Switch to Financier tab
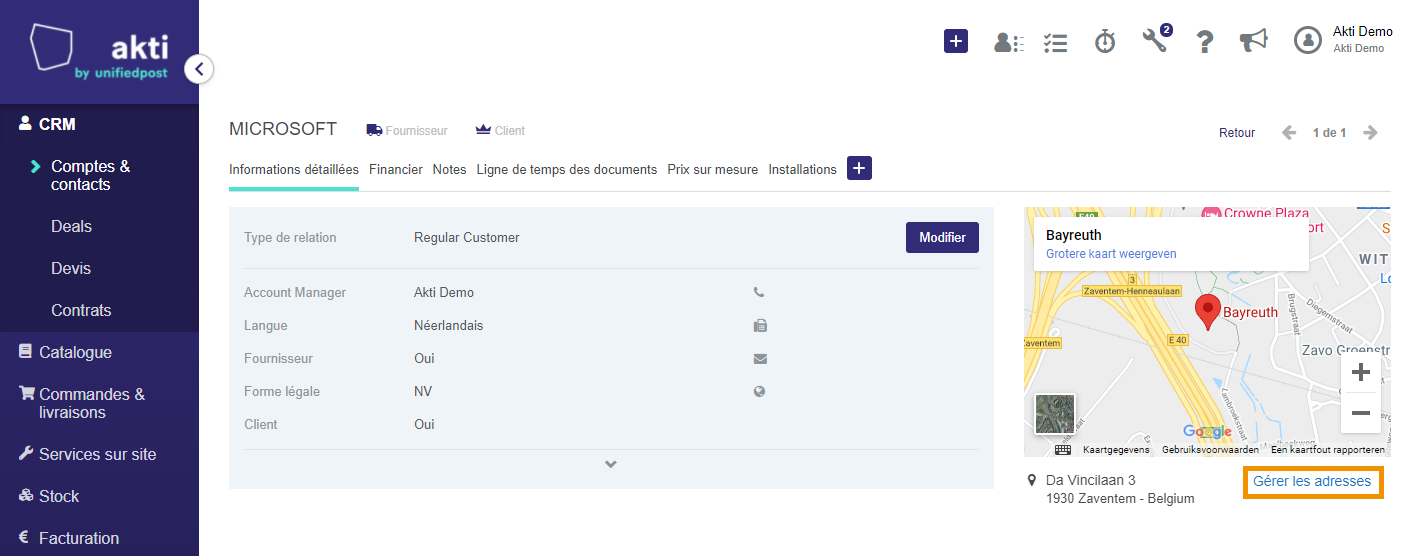 pos(396,169)
